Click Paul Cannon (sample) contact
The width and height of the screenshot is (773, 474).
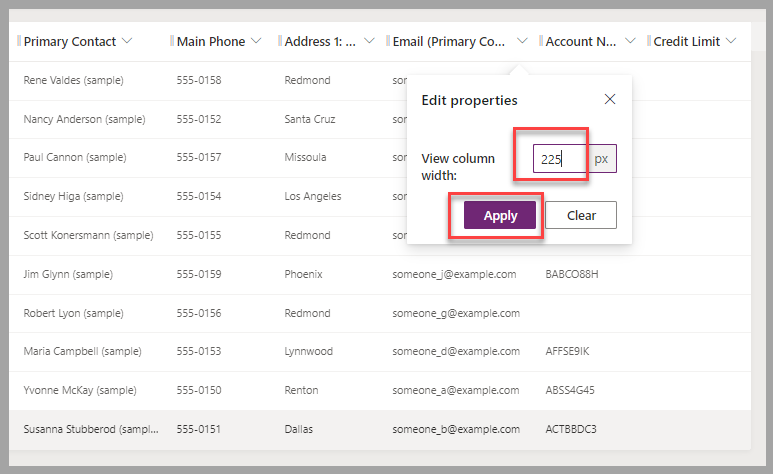pos(75,157)
